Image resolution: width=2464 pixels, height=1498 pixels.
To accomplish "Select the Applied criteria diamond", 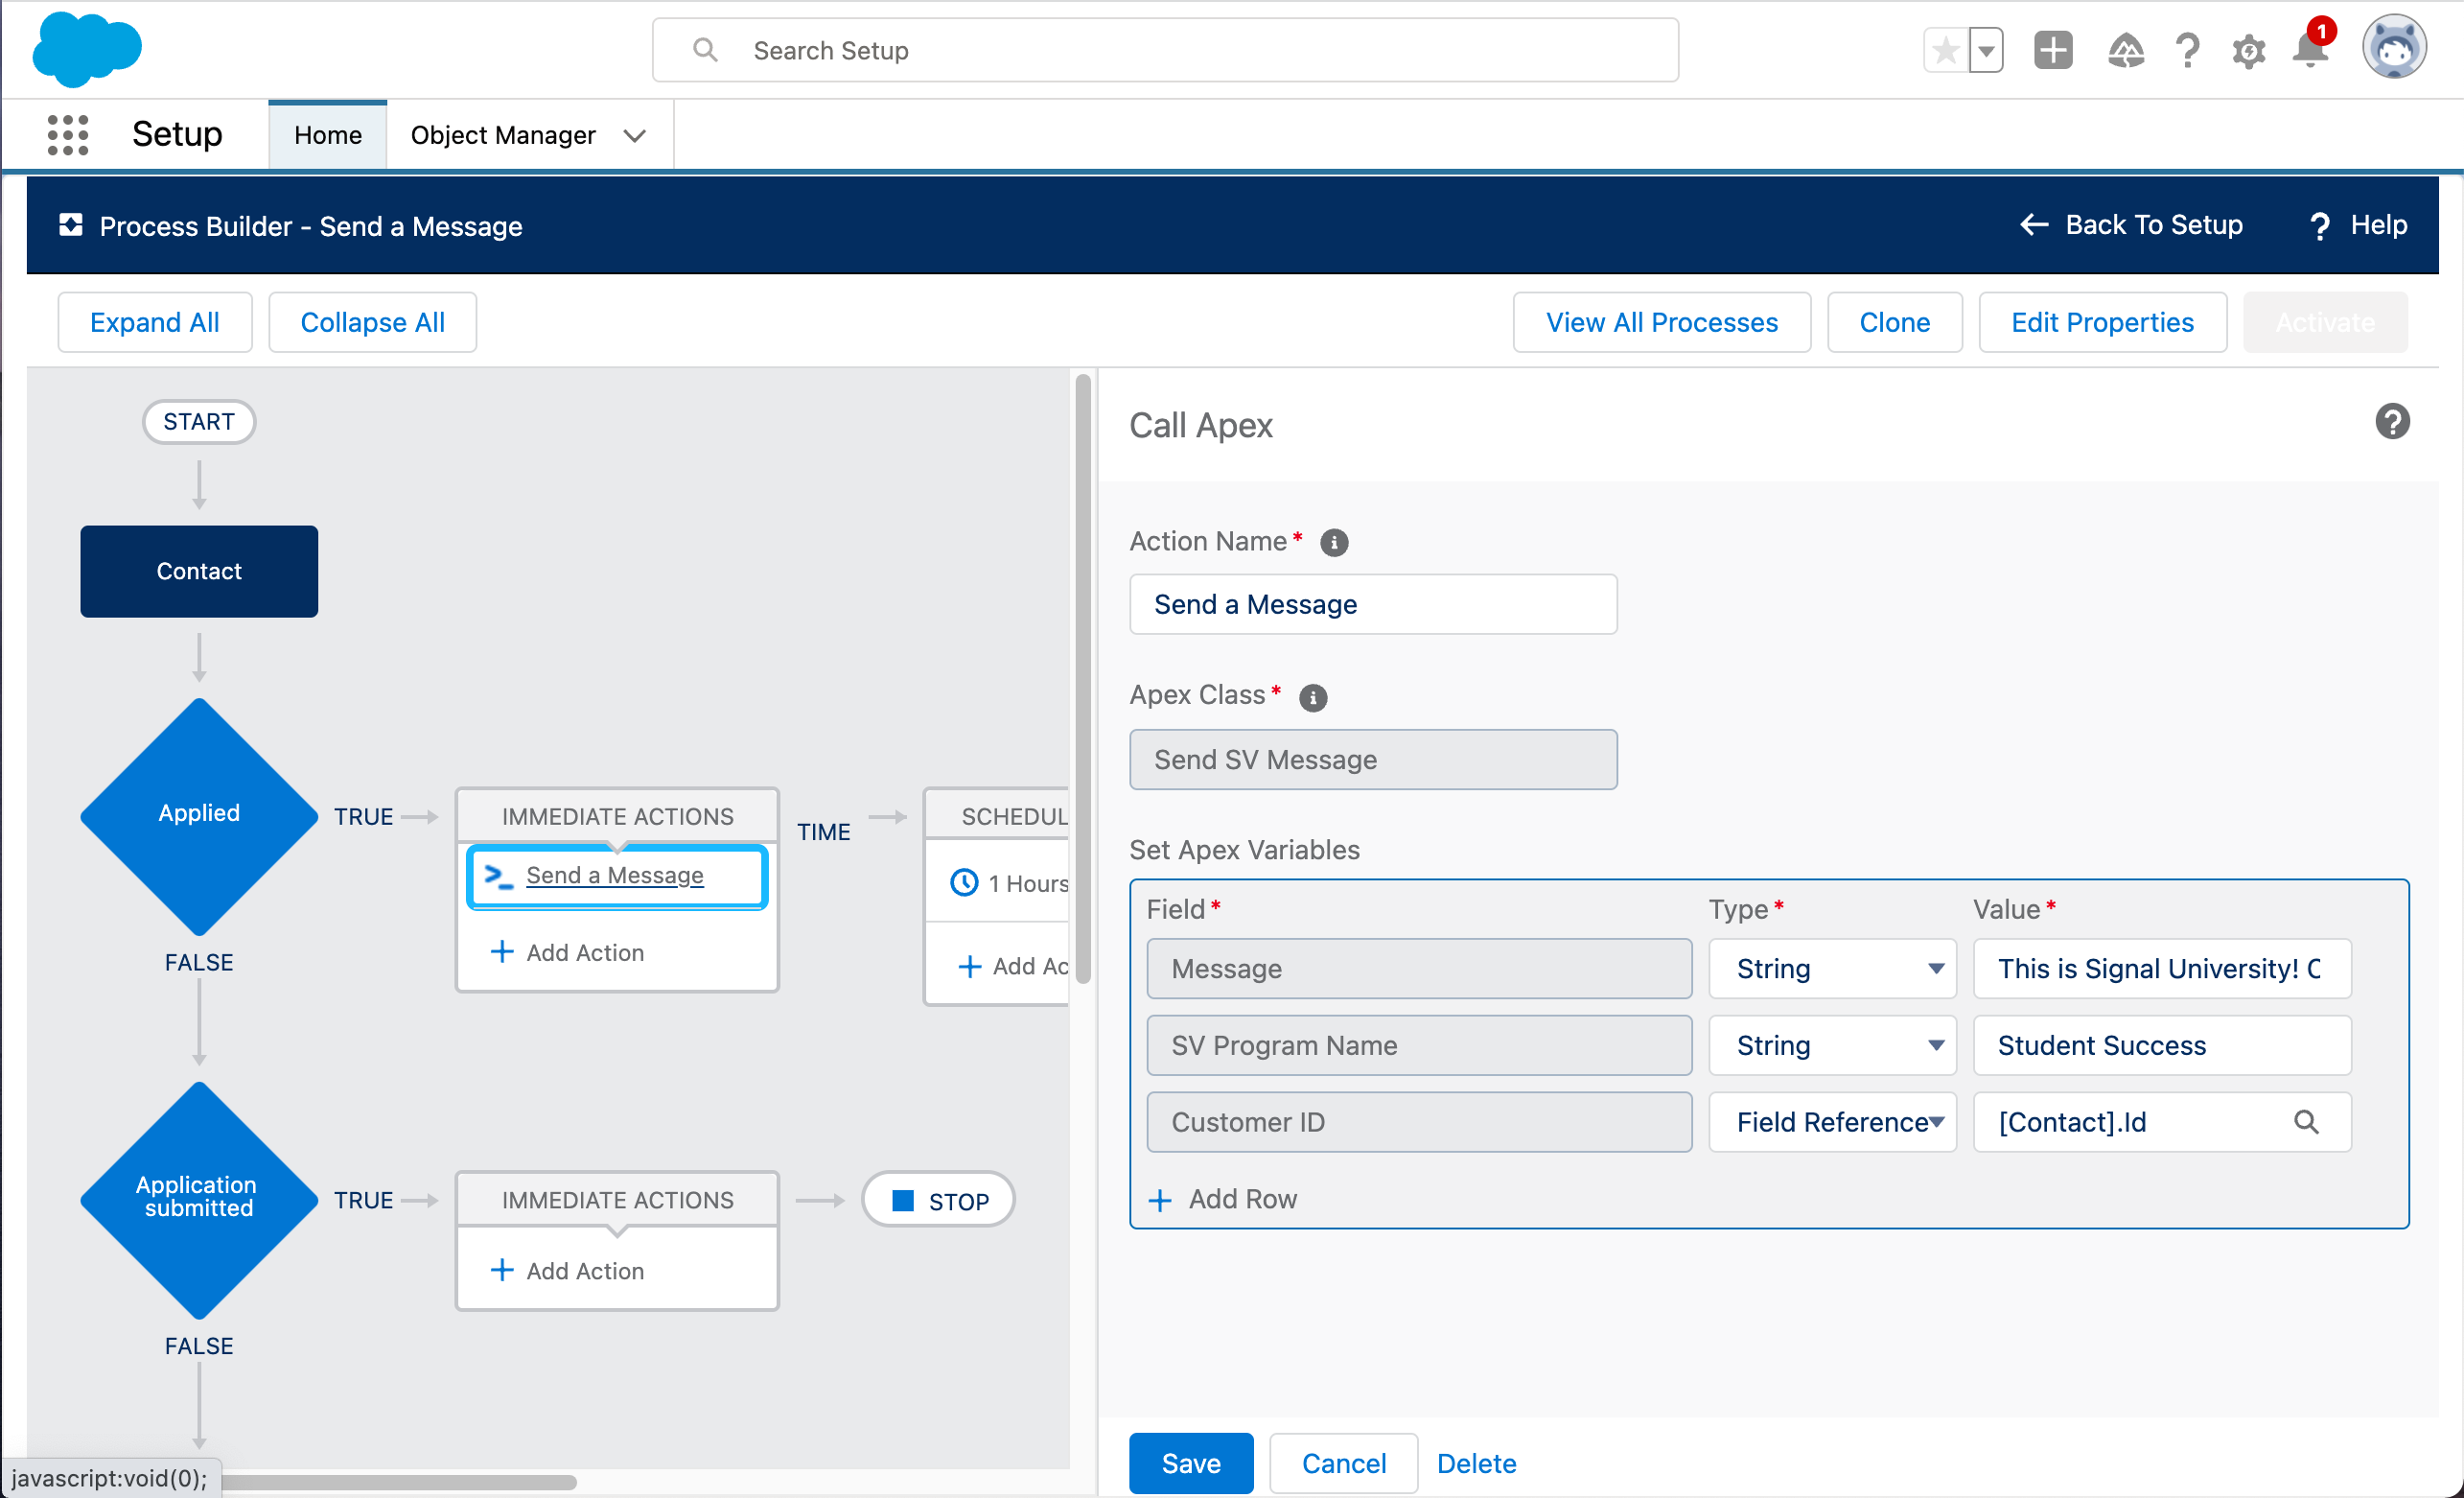I will point(199,815).
